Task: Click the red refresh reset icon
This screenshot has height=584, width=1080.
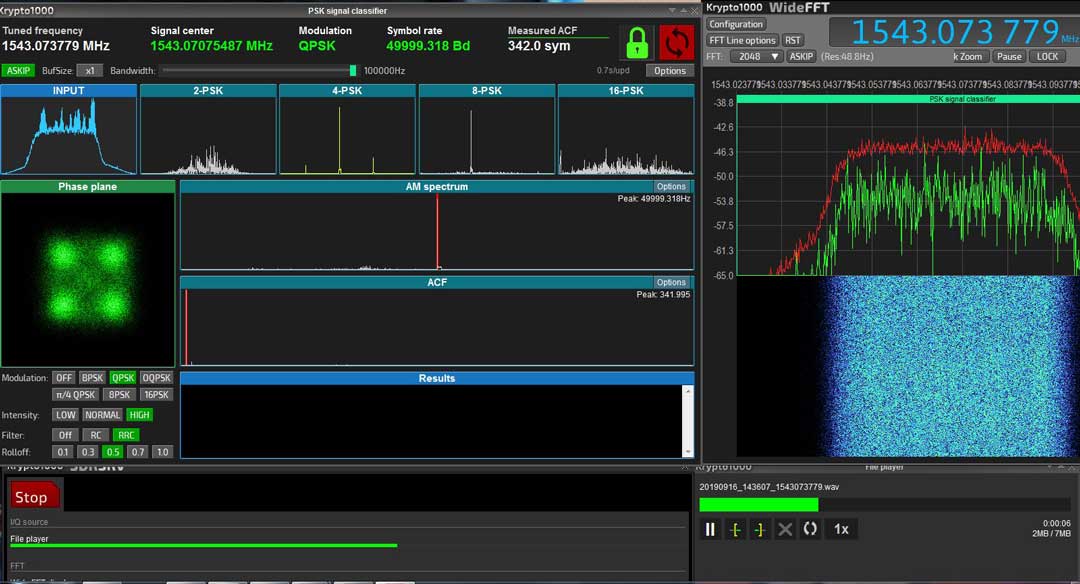Action: [676, 43]
